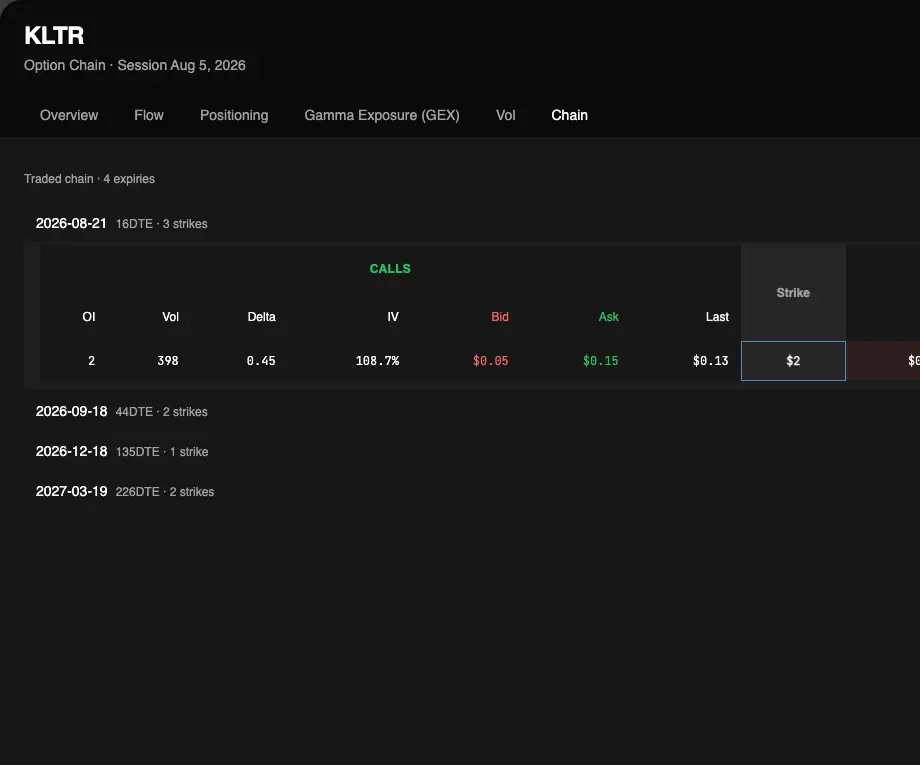The height and width of the screenshot is (765, 920).
Task: Click the IV column header
Action: [x=393, y=317]
